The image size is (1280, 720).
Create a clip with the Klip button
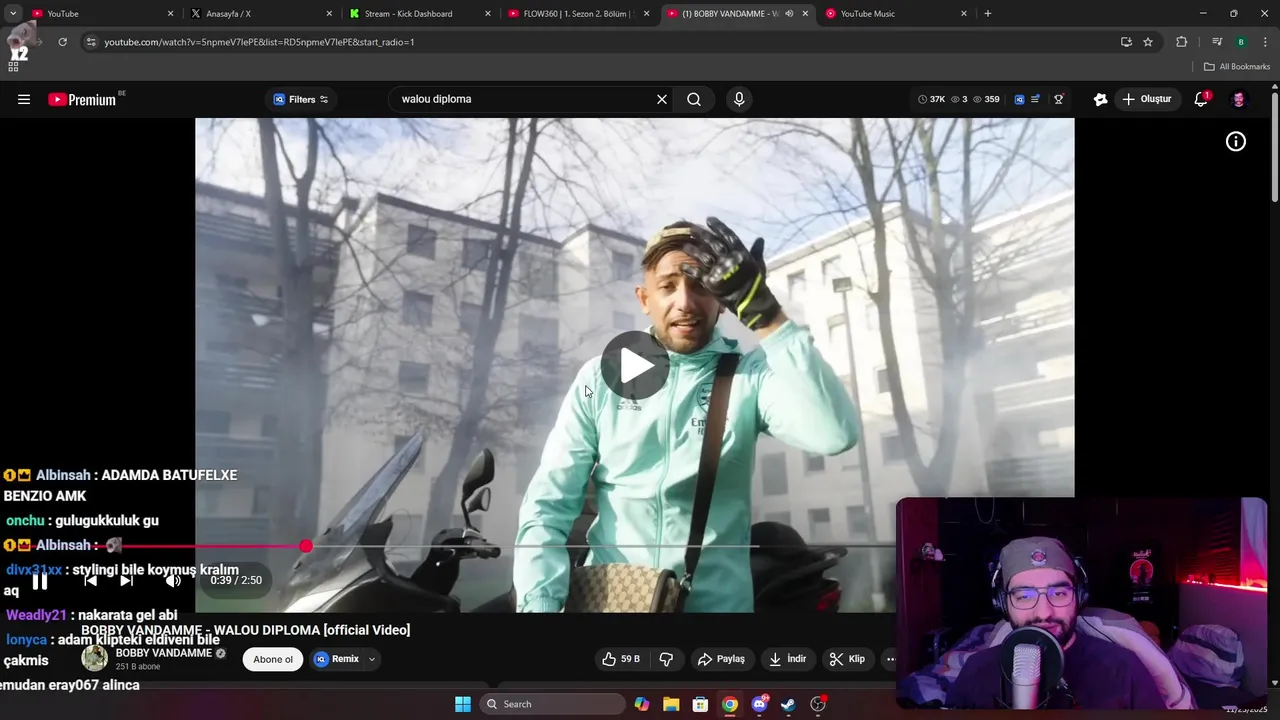click(x=847, y=659)
